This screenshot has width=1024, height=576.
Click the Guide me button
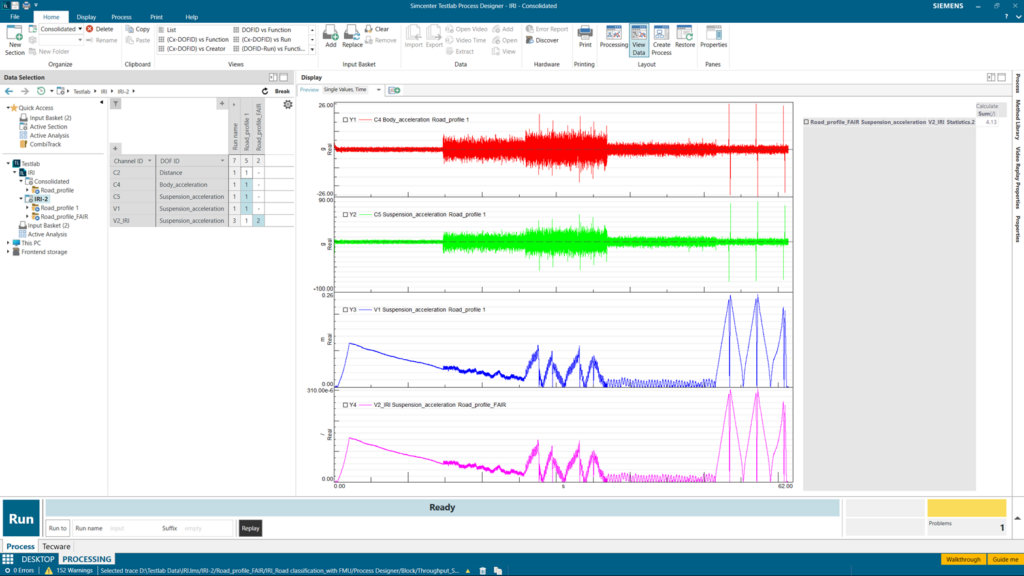1004,560
